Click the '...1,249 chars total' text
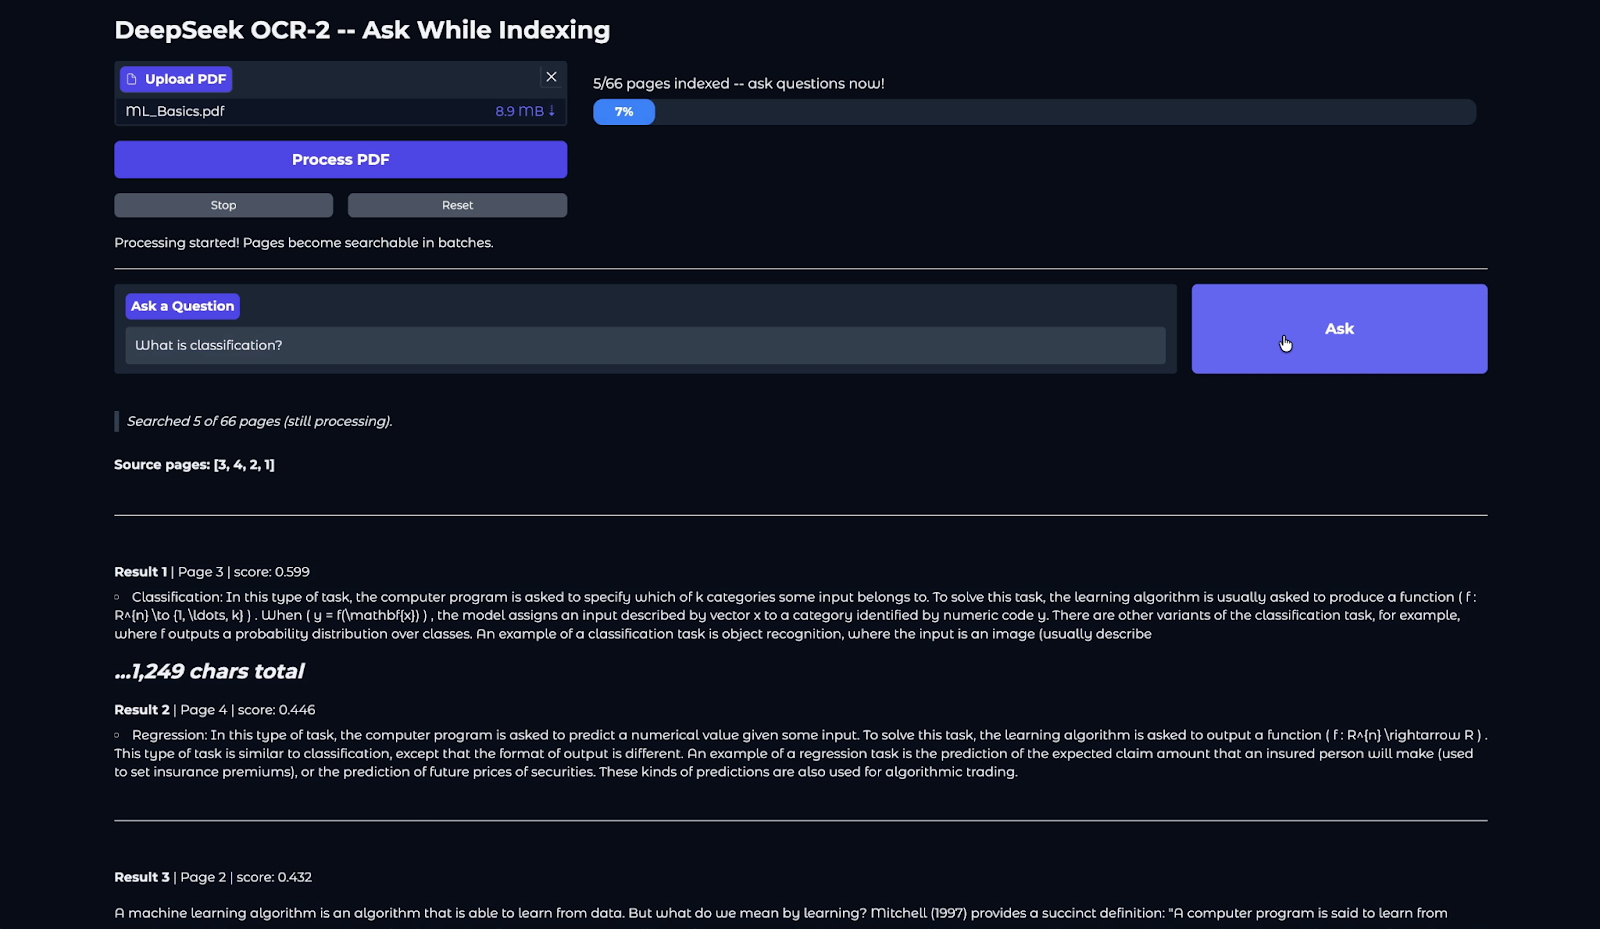The width and height of the screenshot is (1600, 929). [209, 672]
